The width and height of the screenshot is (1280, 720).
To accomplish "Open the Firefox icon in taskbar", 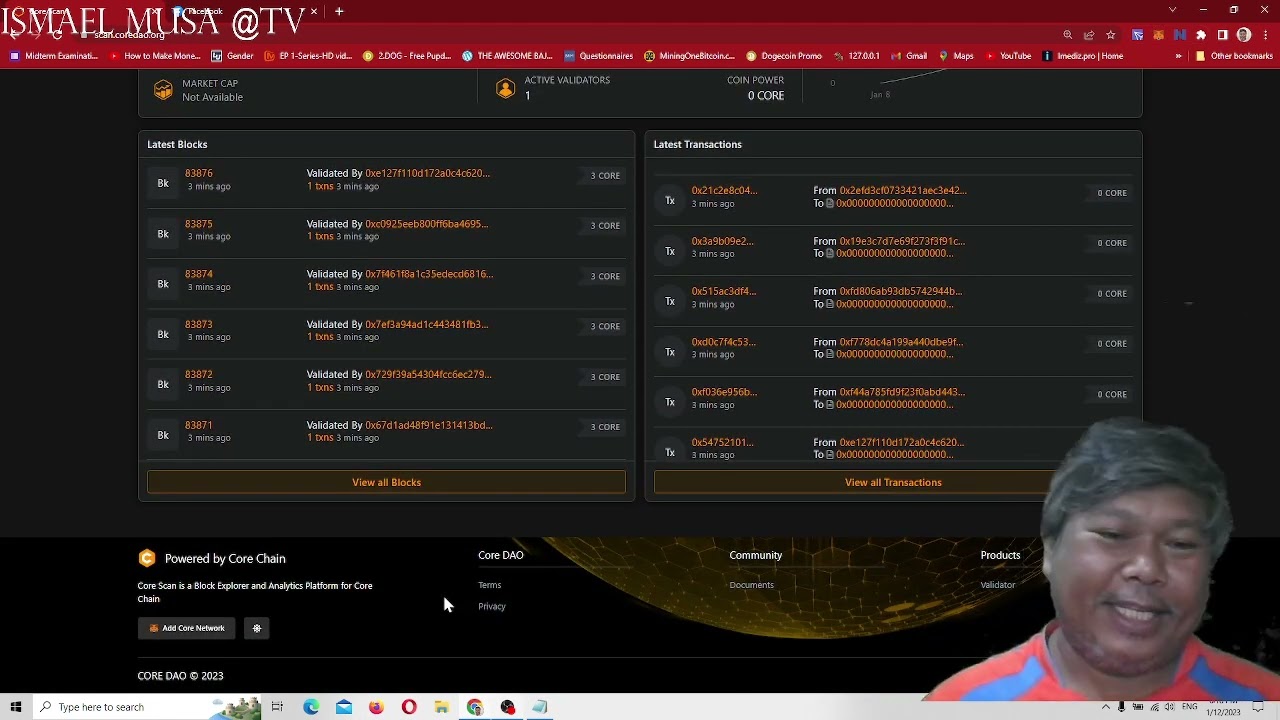I will [x=376, y=707].
